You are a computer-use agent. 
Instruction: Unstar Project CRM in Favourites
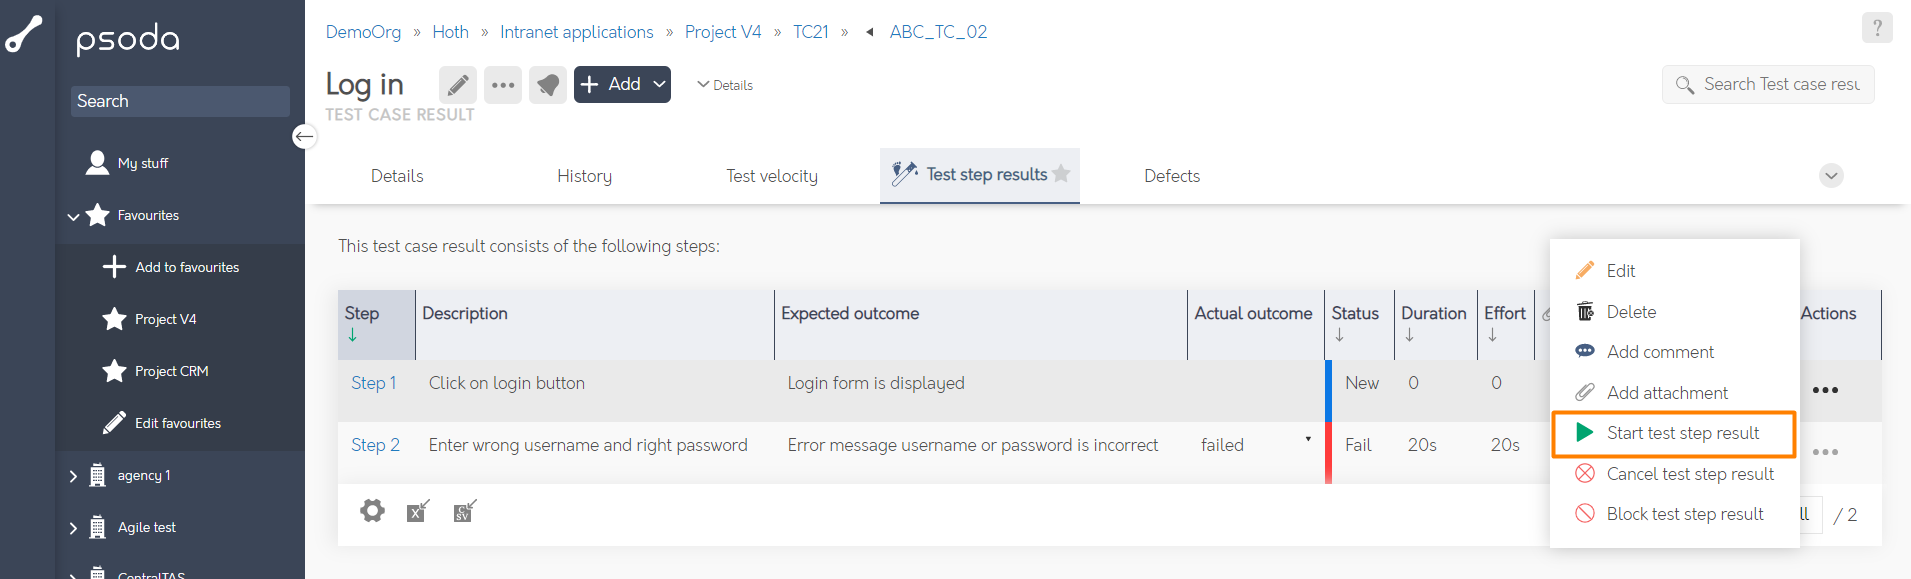112,371
